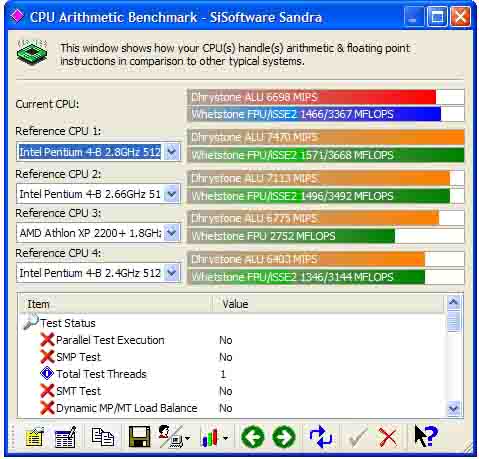The image size is (479, 459).
Task: Copy results with the copy pages icon
Action: 102,436
